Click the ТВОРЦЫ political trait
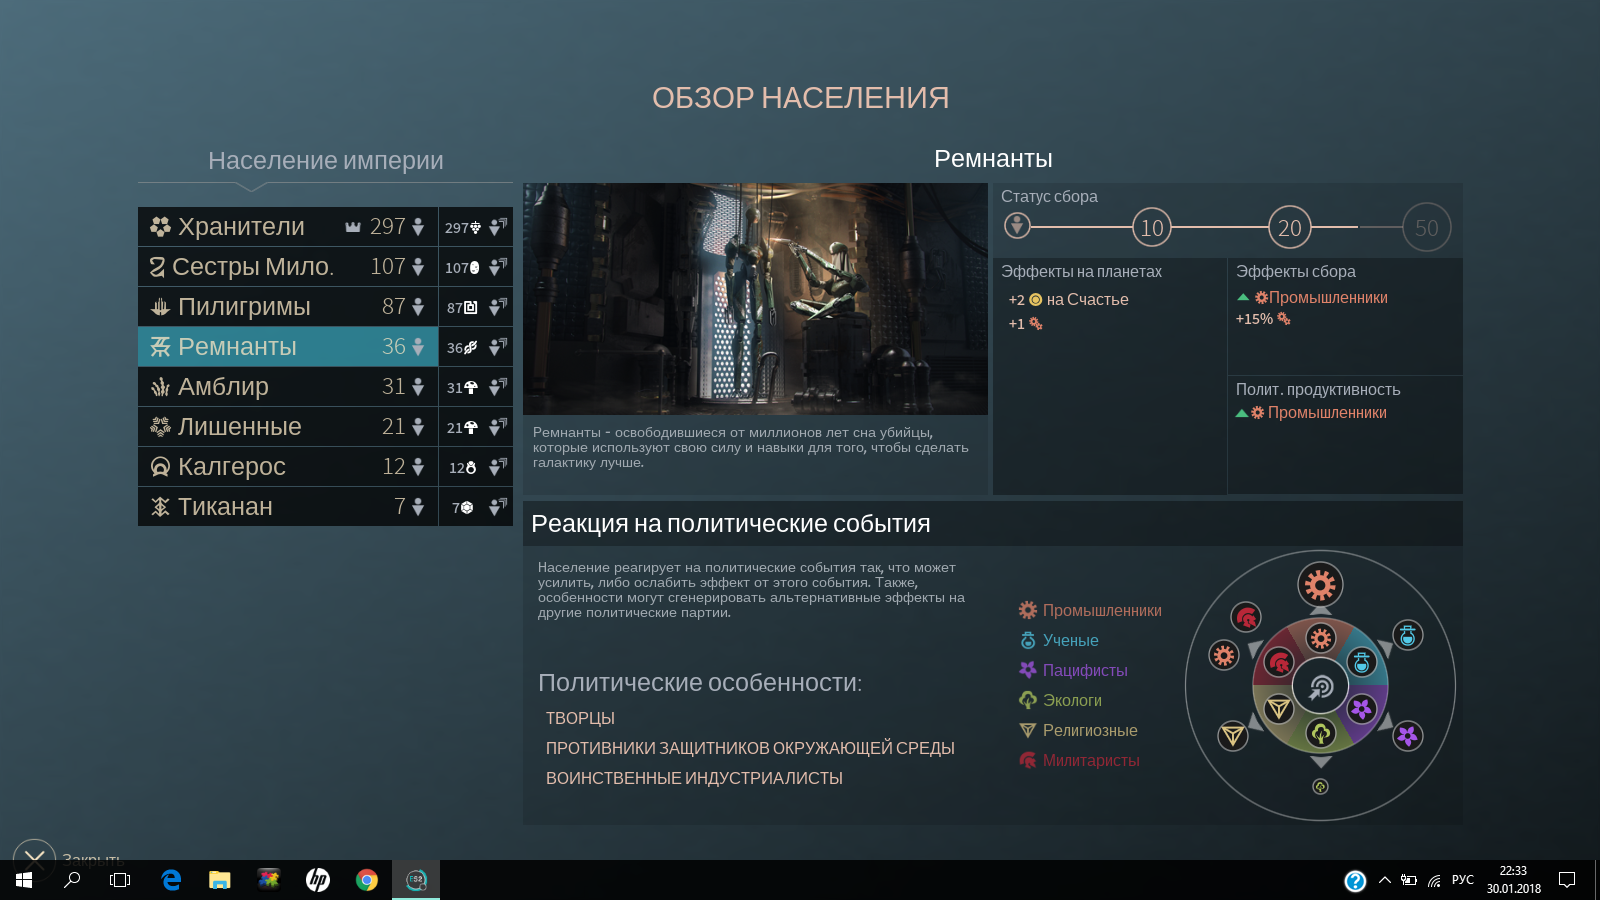The image size is (1600, 900). click(x=580, y=718)
